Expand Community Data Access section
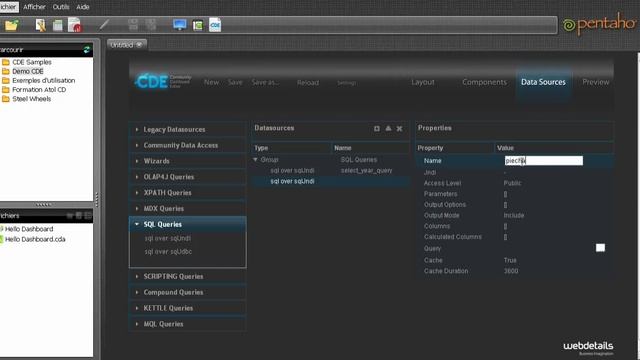The width and height of the screenshot is (640, 360). [x=188, y=145]
